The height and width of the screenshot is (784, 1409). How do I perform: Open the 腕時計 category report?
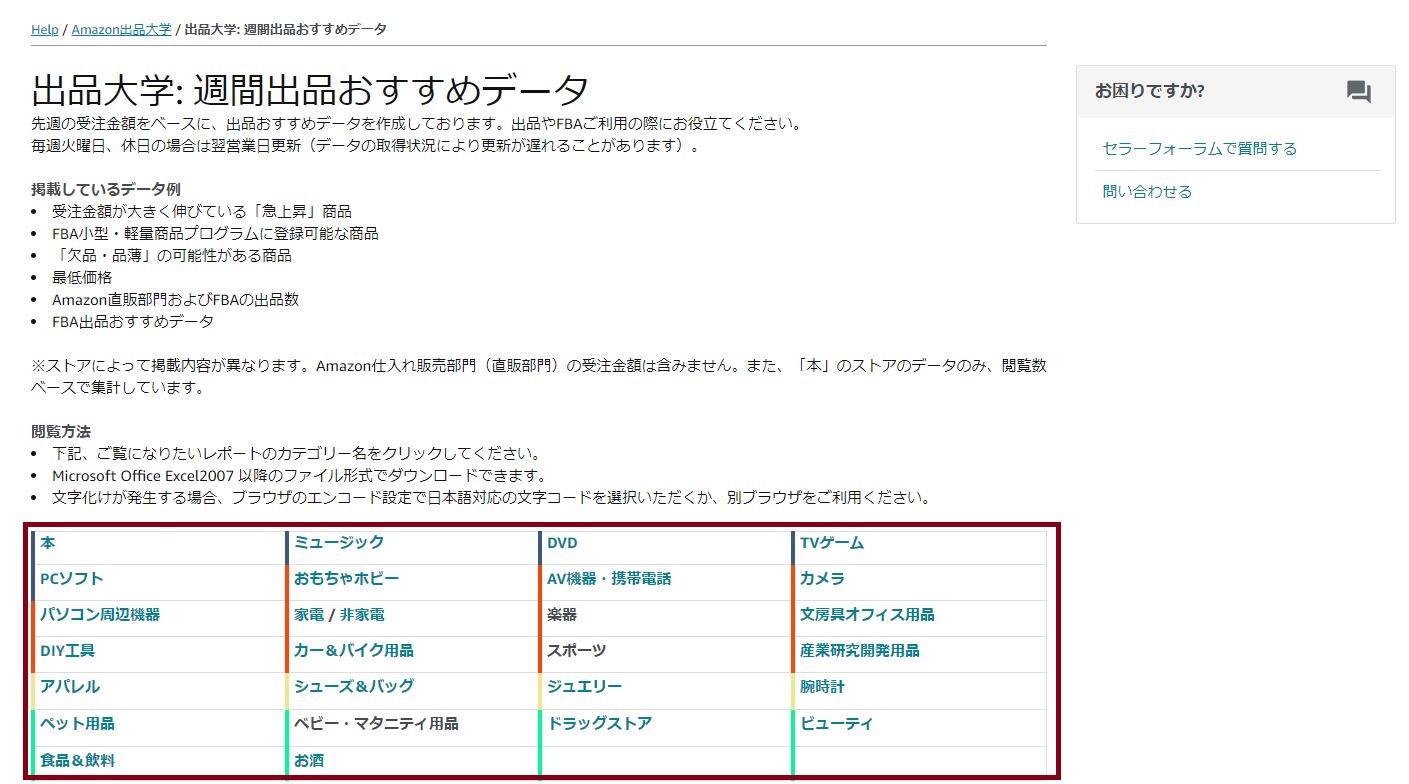tap(822, 687)
